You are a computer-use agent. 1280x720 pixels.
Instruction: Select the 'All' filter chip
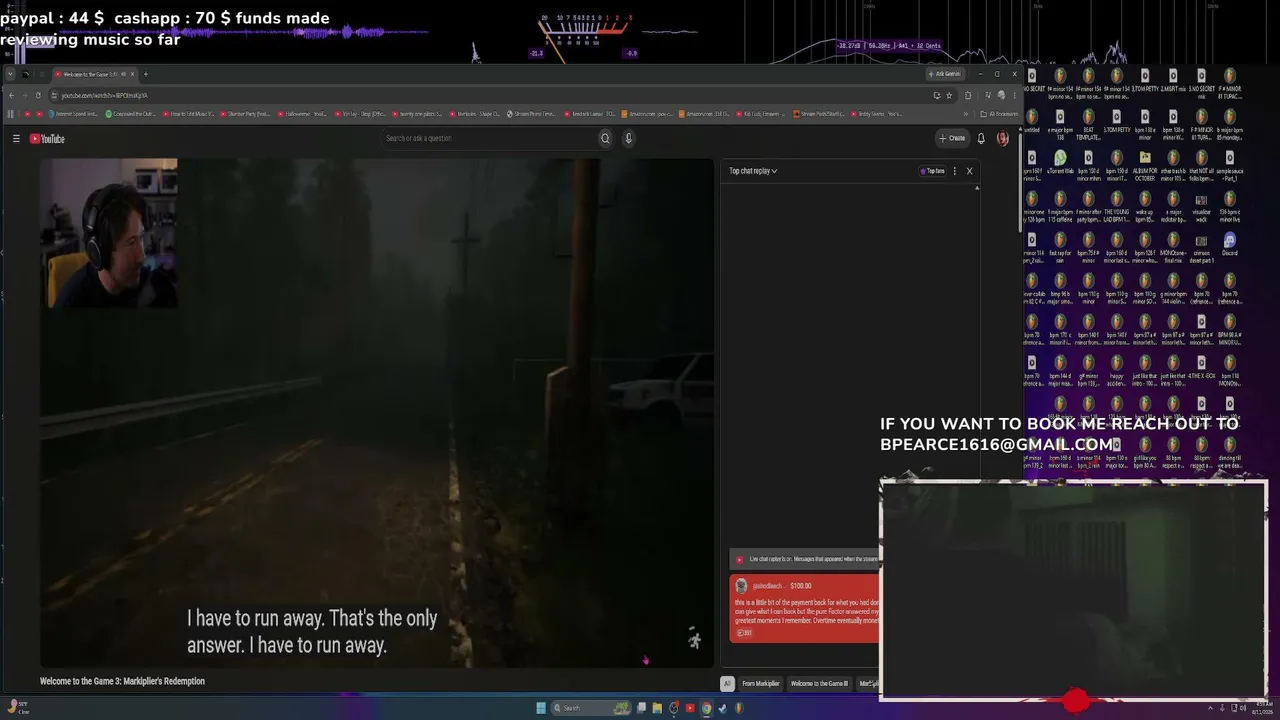click(727, 684)
